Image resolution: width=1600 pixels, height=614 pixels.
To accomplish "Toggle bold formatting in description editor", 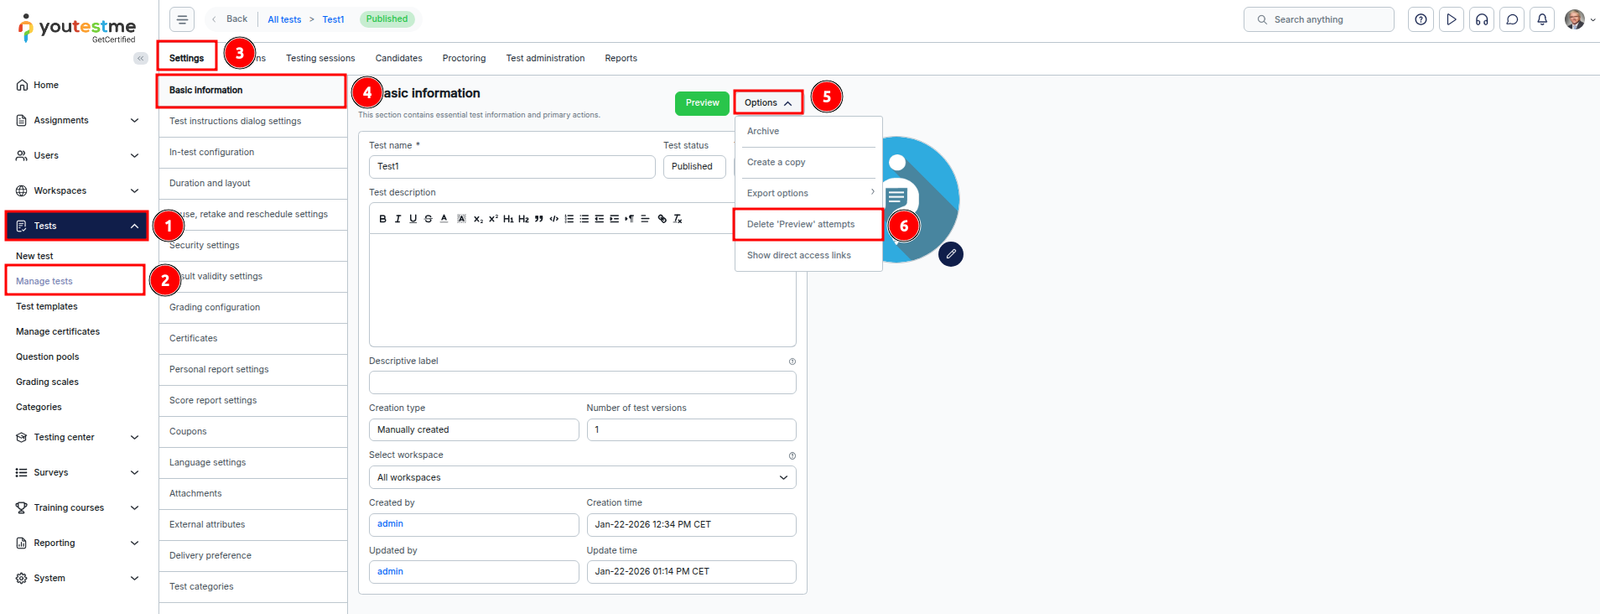I will point(382,219).
